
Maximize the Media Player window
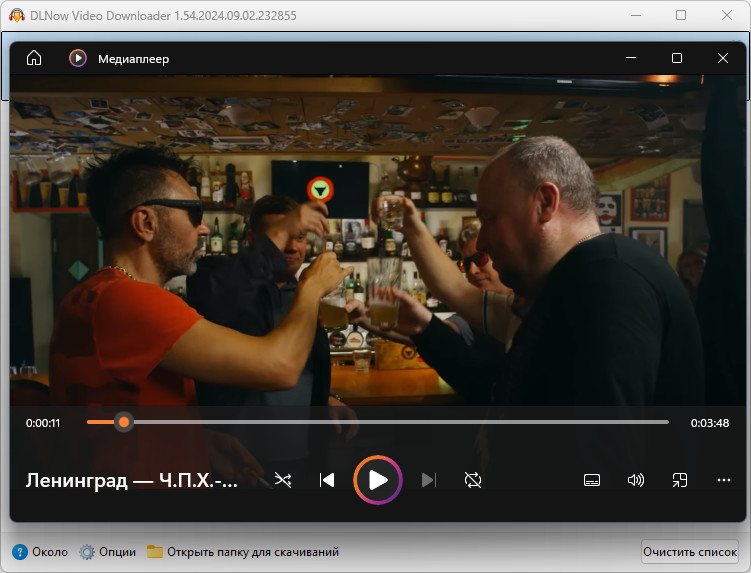tap(677, 58)
